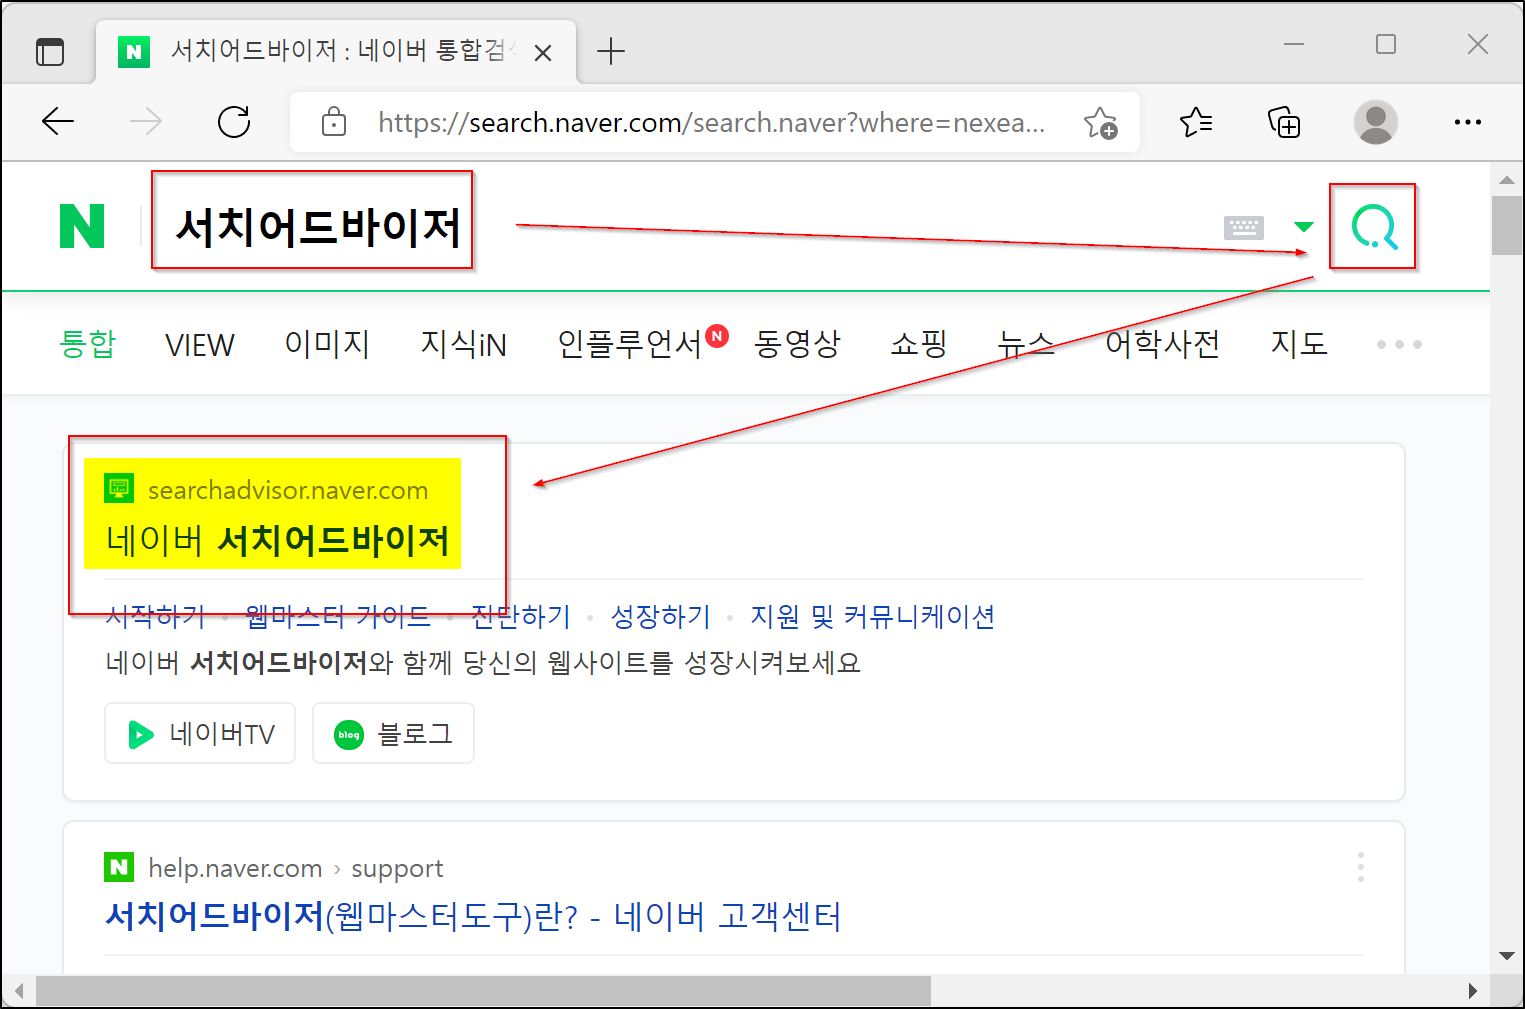The width and height of the screenshot is (1525, 1009).
Task: Click the 블로그 button
Action: pyautogui.click(x=393, y=733)
